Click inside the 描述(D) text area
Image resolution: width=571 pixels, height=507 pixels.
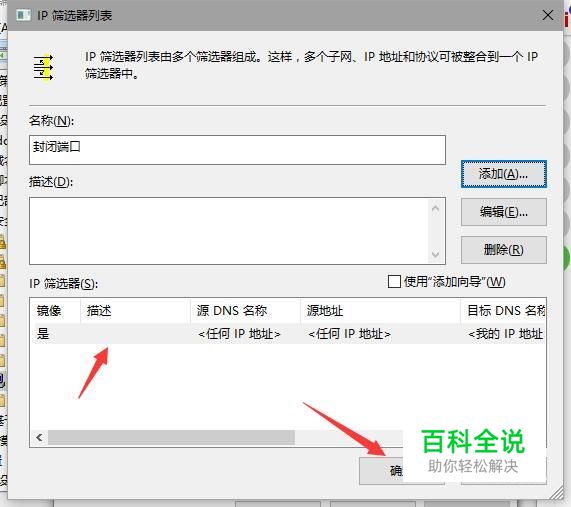coord(230,231)
